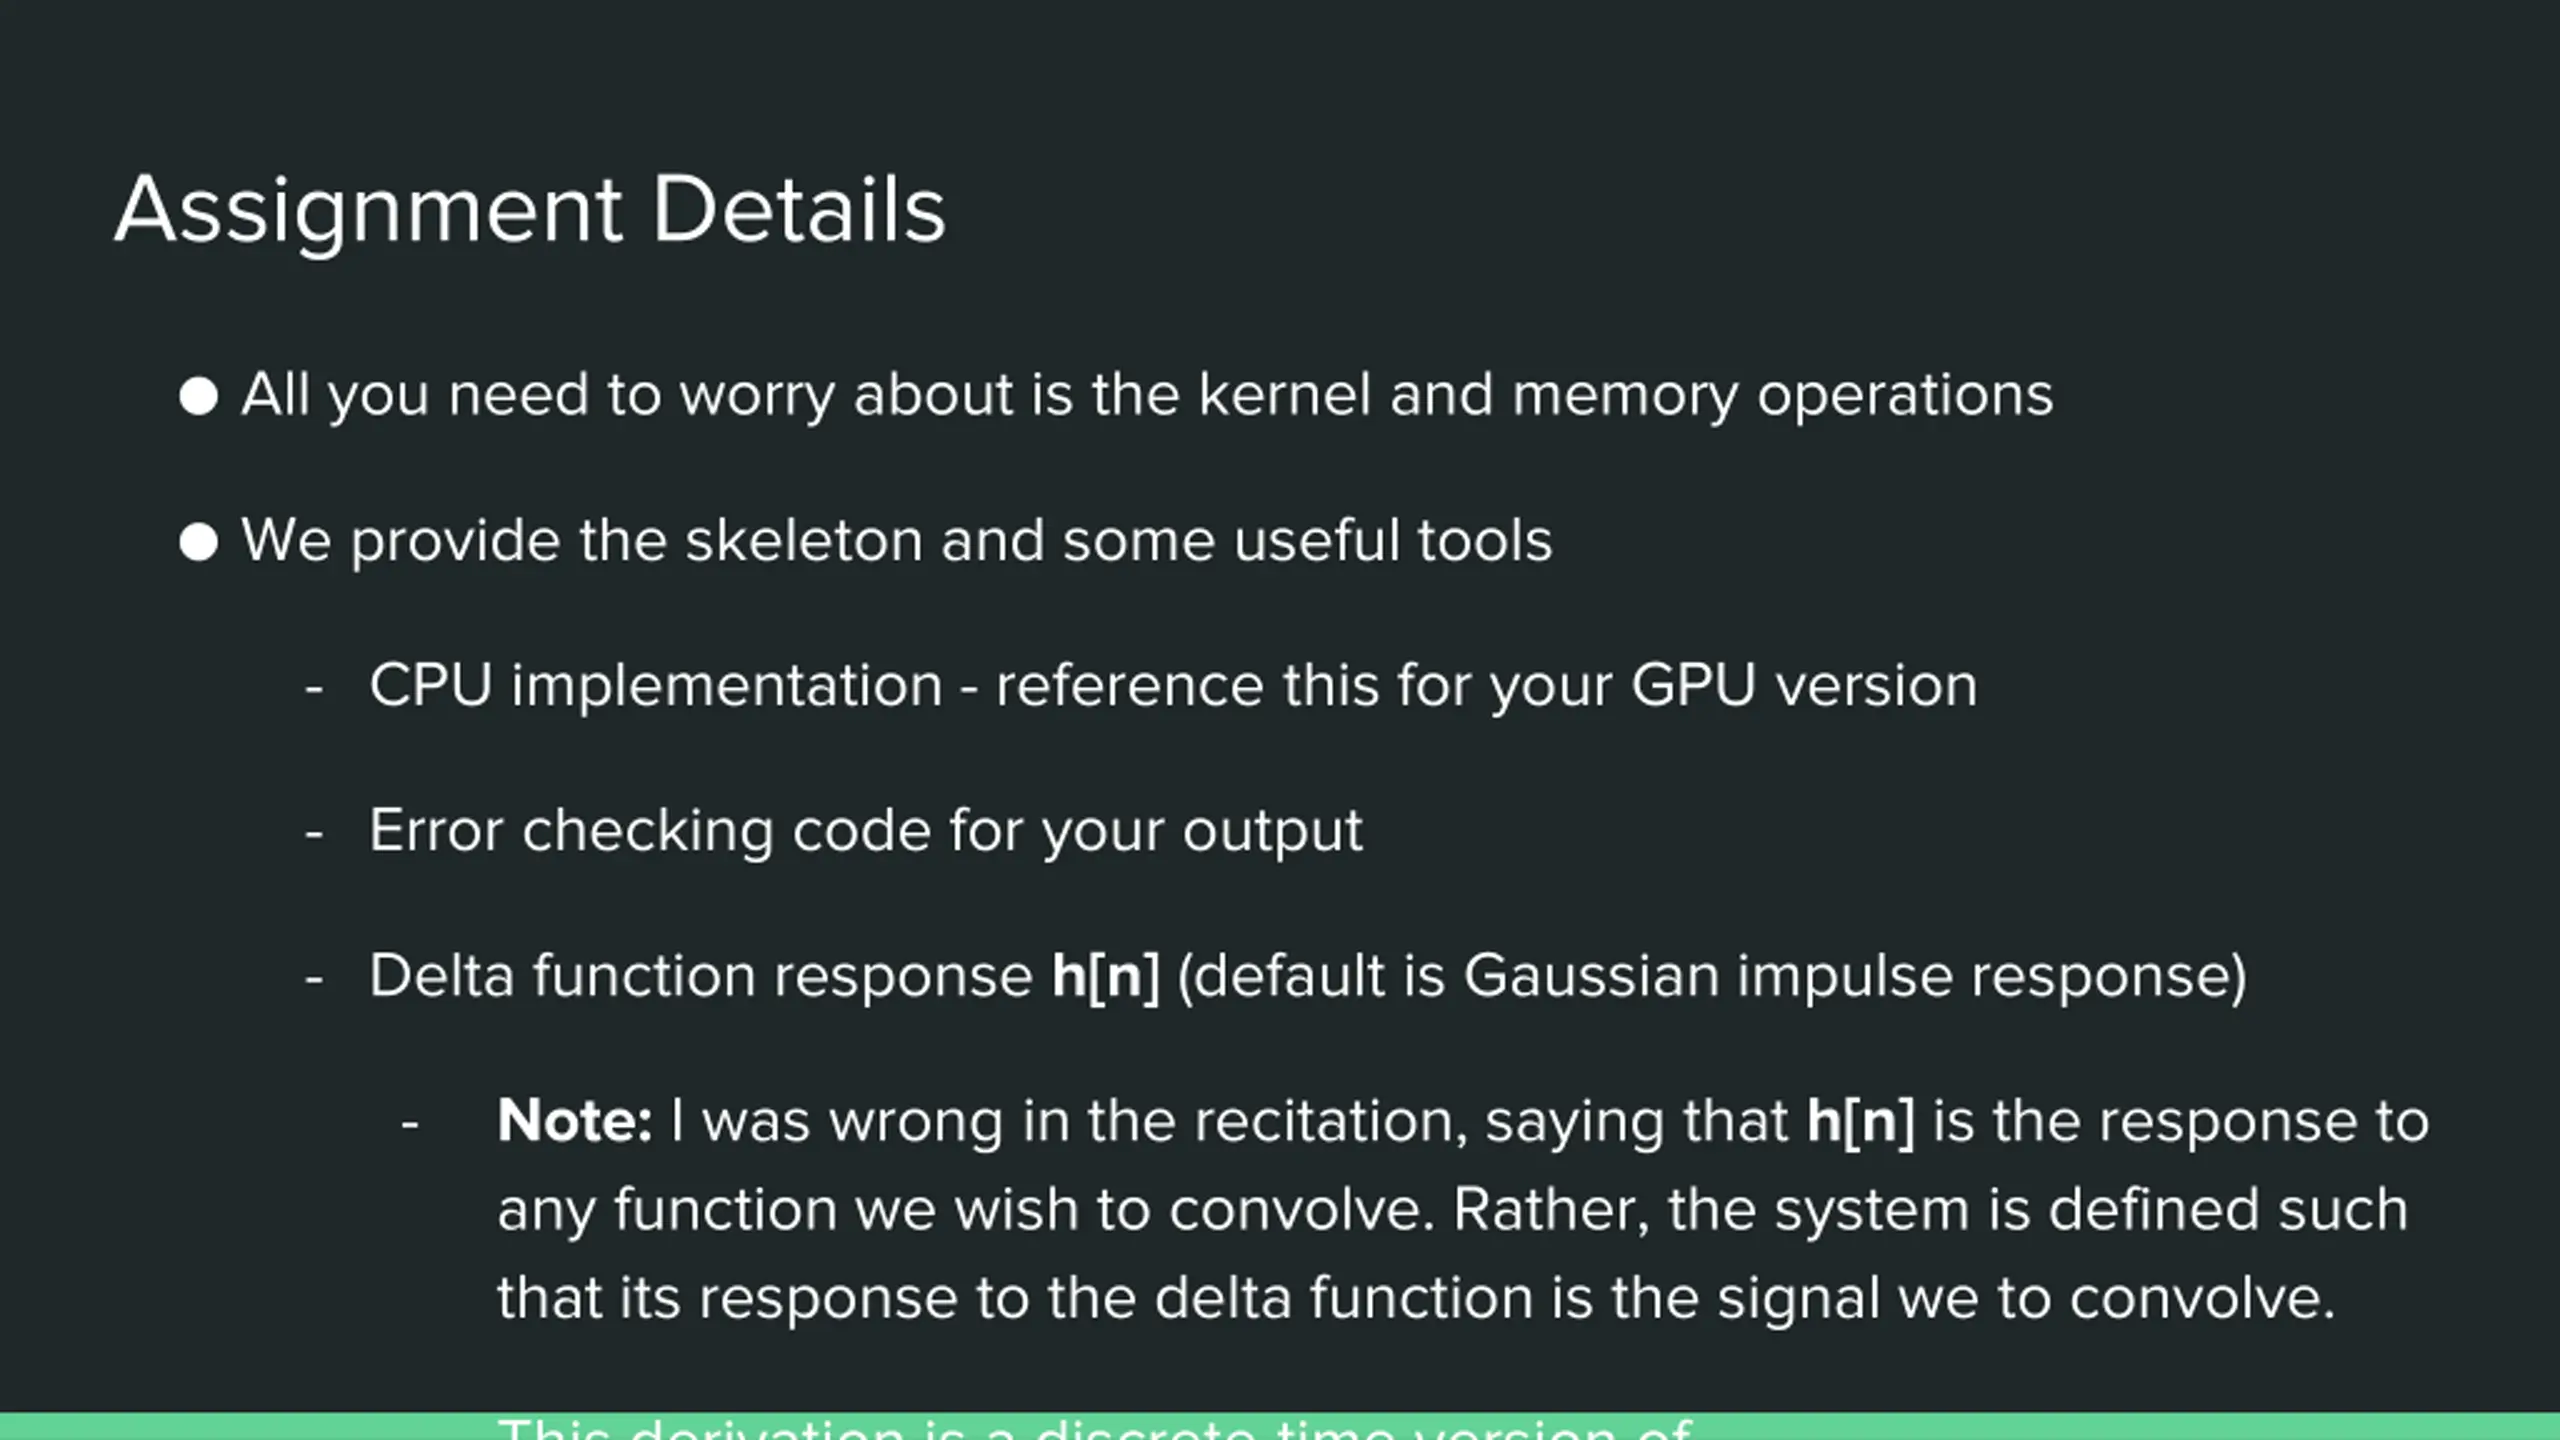Click the "Assignment Details" slide title
This screenshot has width=2560, height=1440.
click(x=530, y=210)
